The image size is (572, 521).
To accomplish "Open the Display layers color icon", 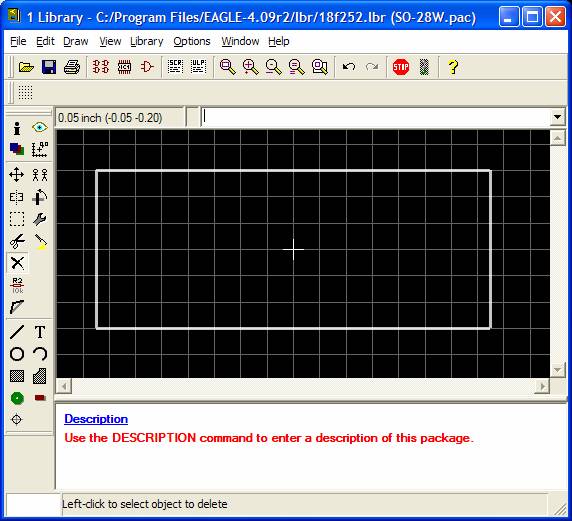I will (17, 149).
